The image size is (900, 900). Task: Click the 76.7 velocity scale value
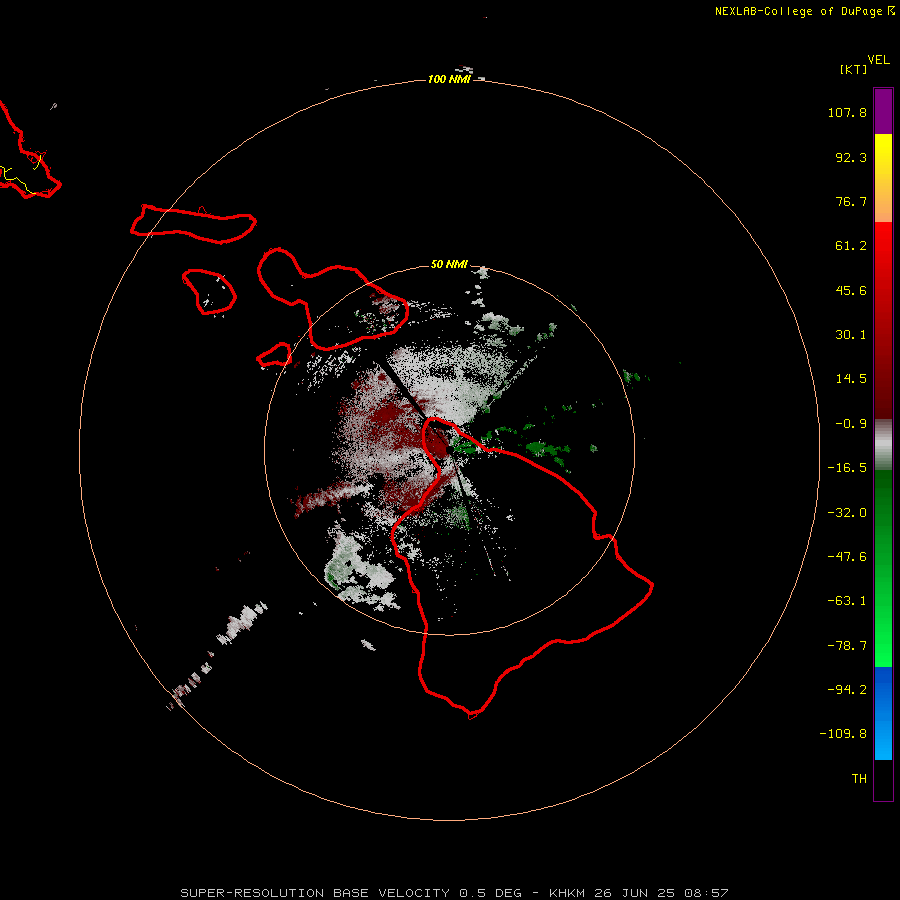(x=851, y=201)
